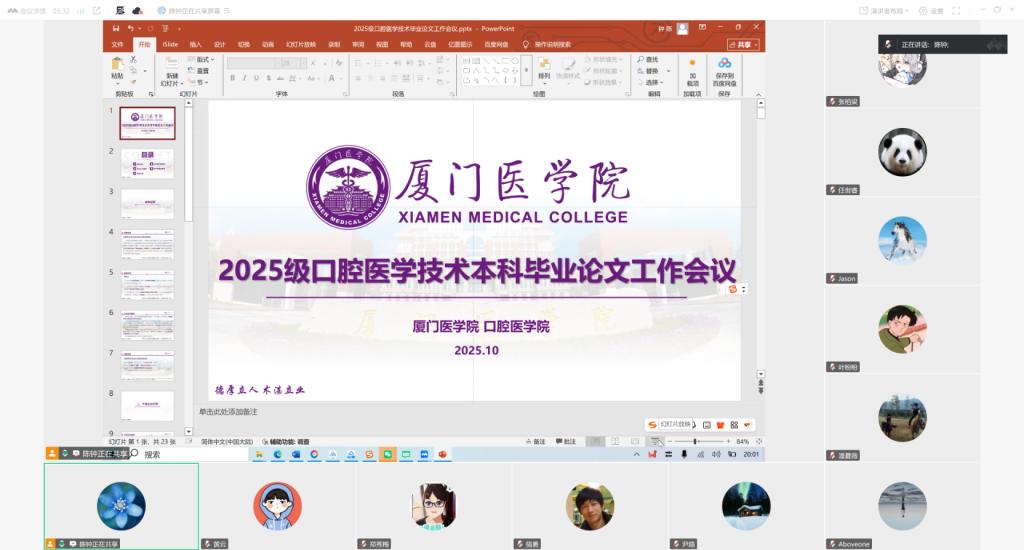Toggle the 备注 notes pane in status bar

(535, 442)
